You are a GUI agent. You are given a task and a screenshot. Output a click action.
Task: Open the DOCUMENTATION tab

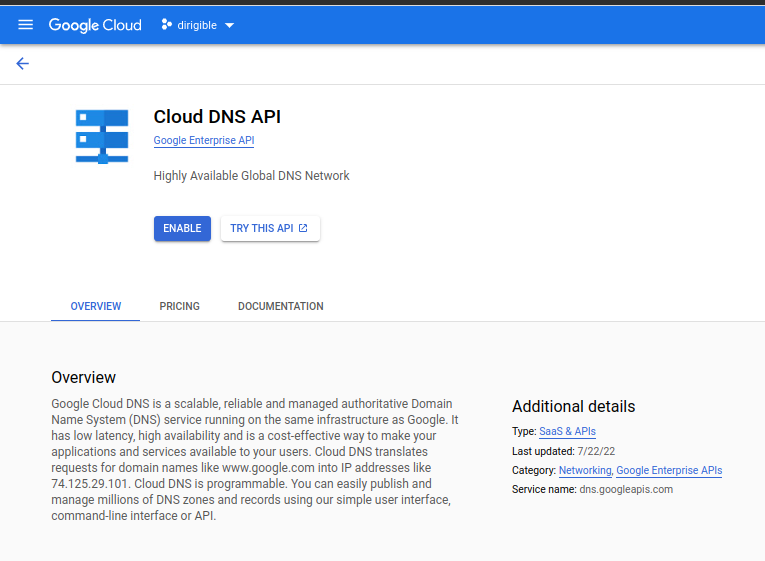(280, 306)
